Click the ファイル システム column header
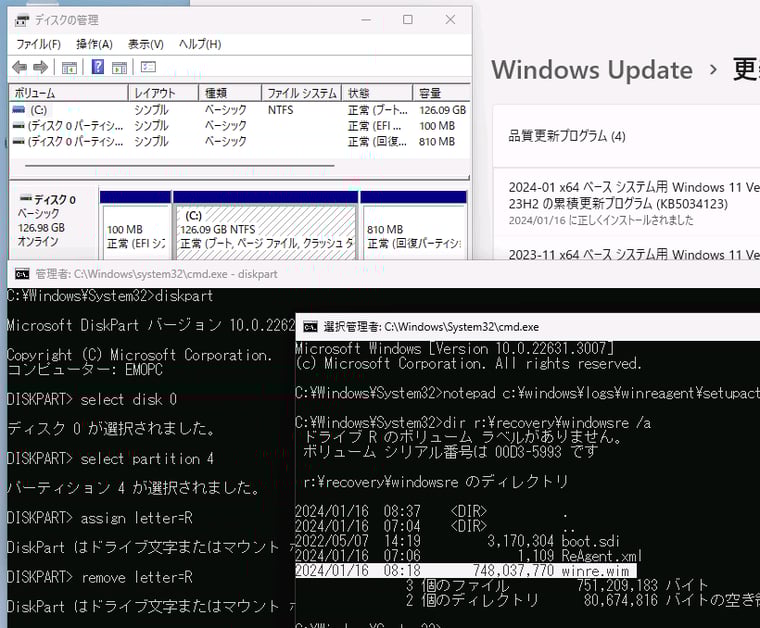 [301, 93]
